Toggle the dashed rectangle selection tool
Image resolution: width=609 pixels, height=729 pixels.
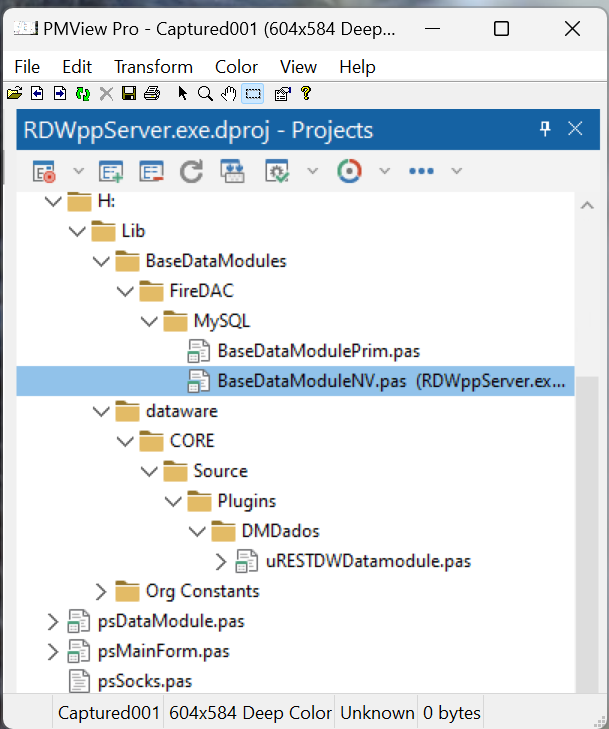[x=253, y=94]
